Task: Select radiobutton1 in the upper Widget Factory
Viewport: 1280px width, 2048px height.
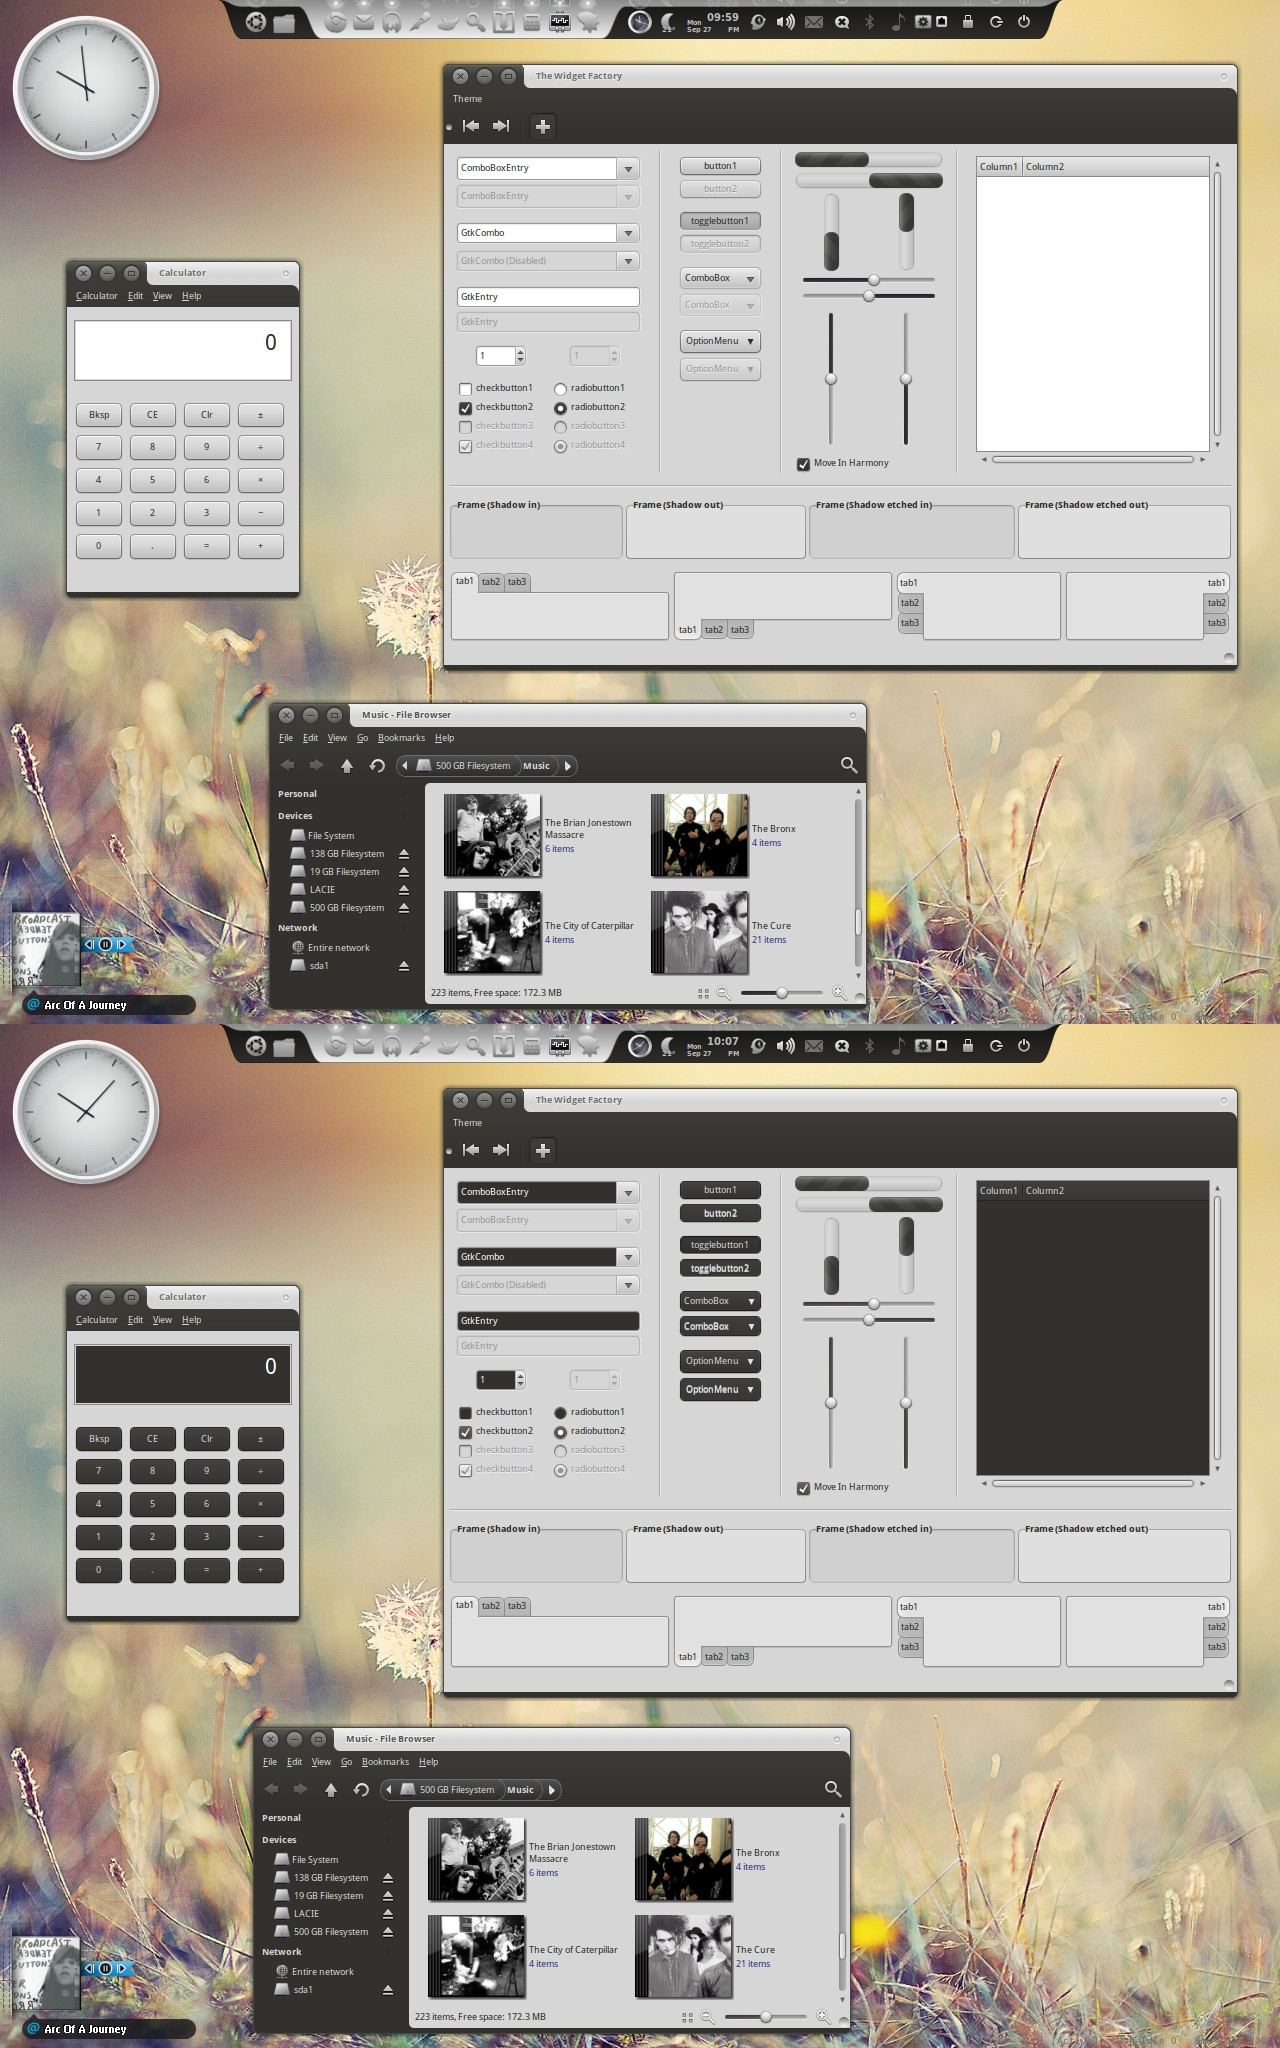Action: 560,389
